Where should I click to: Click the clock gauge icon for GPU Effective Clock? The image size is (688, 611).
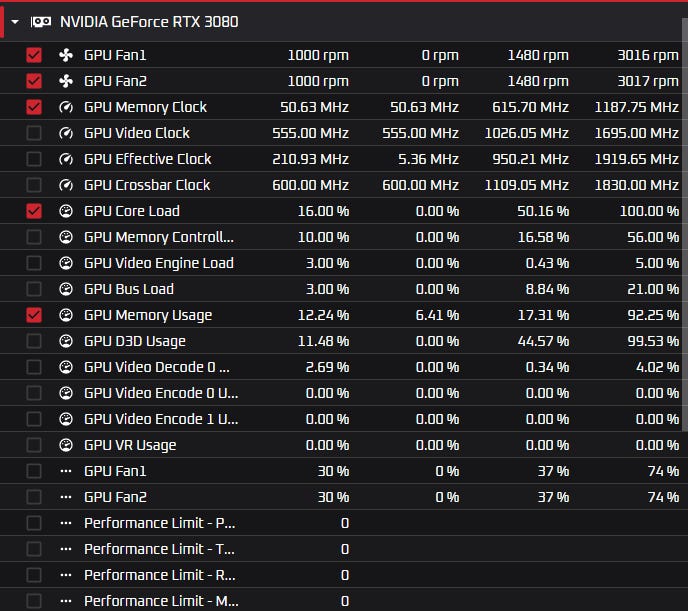pyautogui.click(x=66, y=159)
